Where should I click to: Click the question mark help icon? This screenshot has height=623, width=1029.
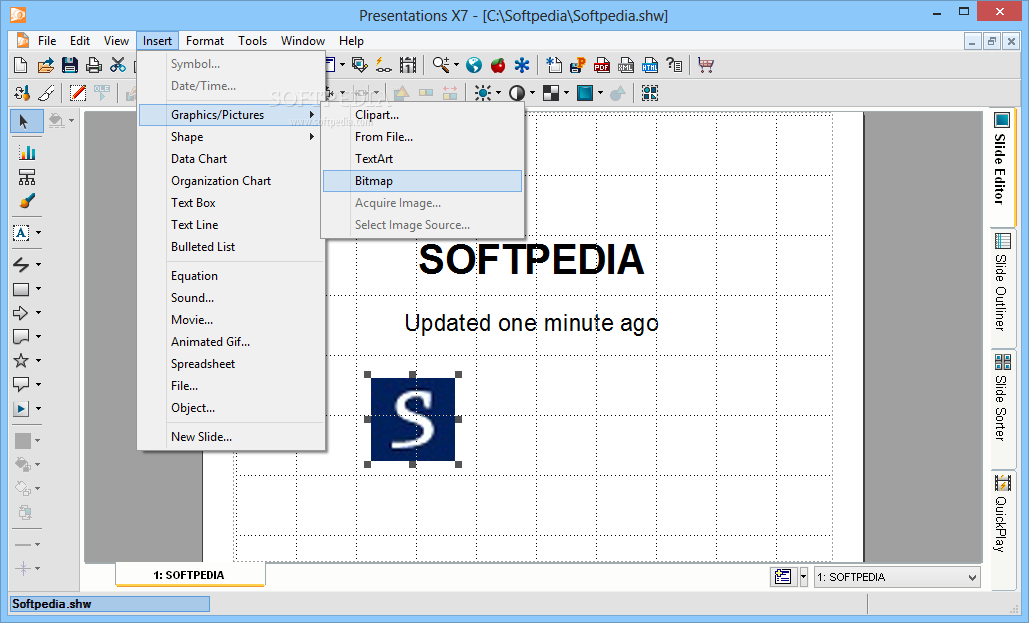pyautogui.click(x=674, y=65)
